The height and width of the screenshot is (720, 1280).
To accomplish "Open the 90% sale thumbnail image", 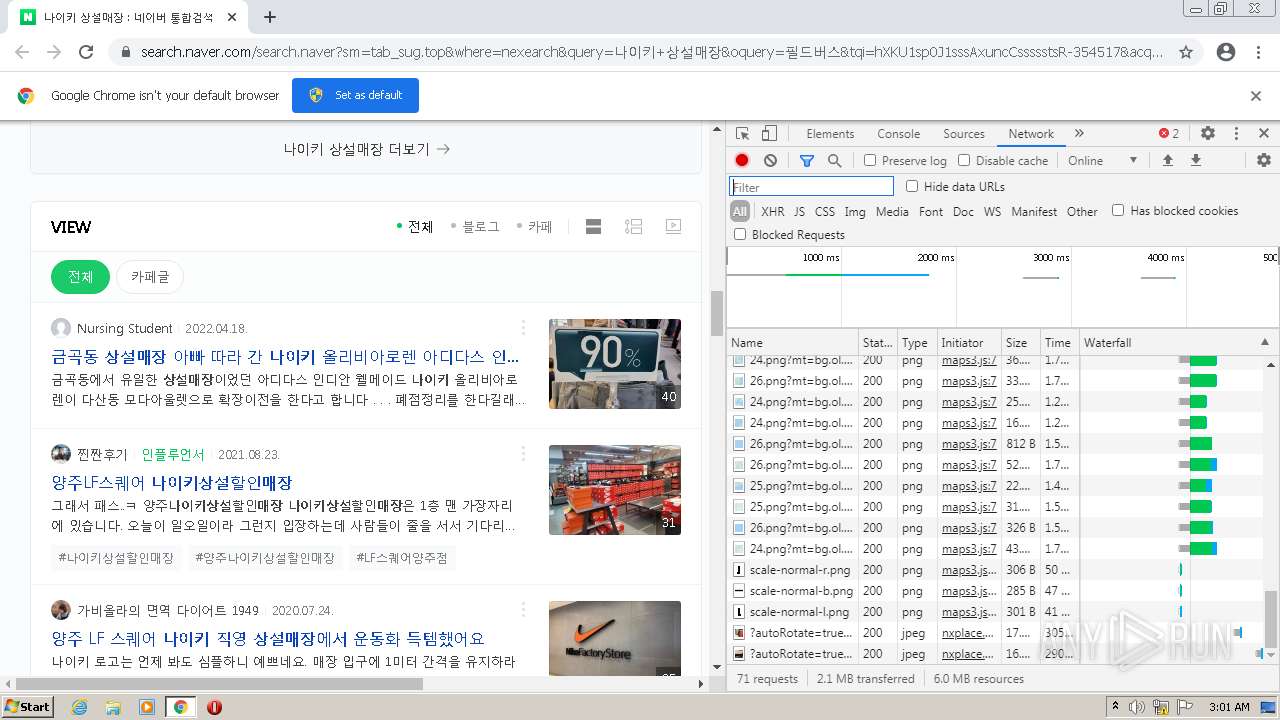I will pos(615,364).
